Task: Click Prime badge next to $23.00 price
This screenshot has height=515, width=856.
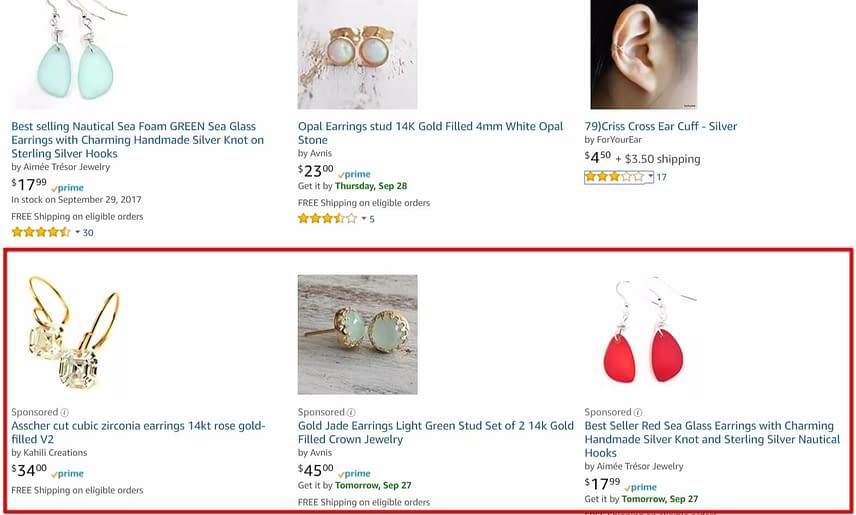Action: tap(355, 174)
